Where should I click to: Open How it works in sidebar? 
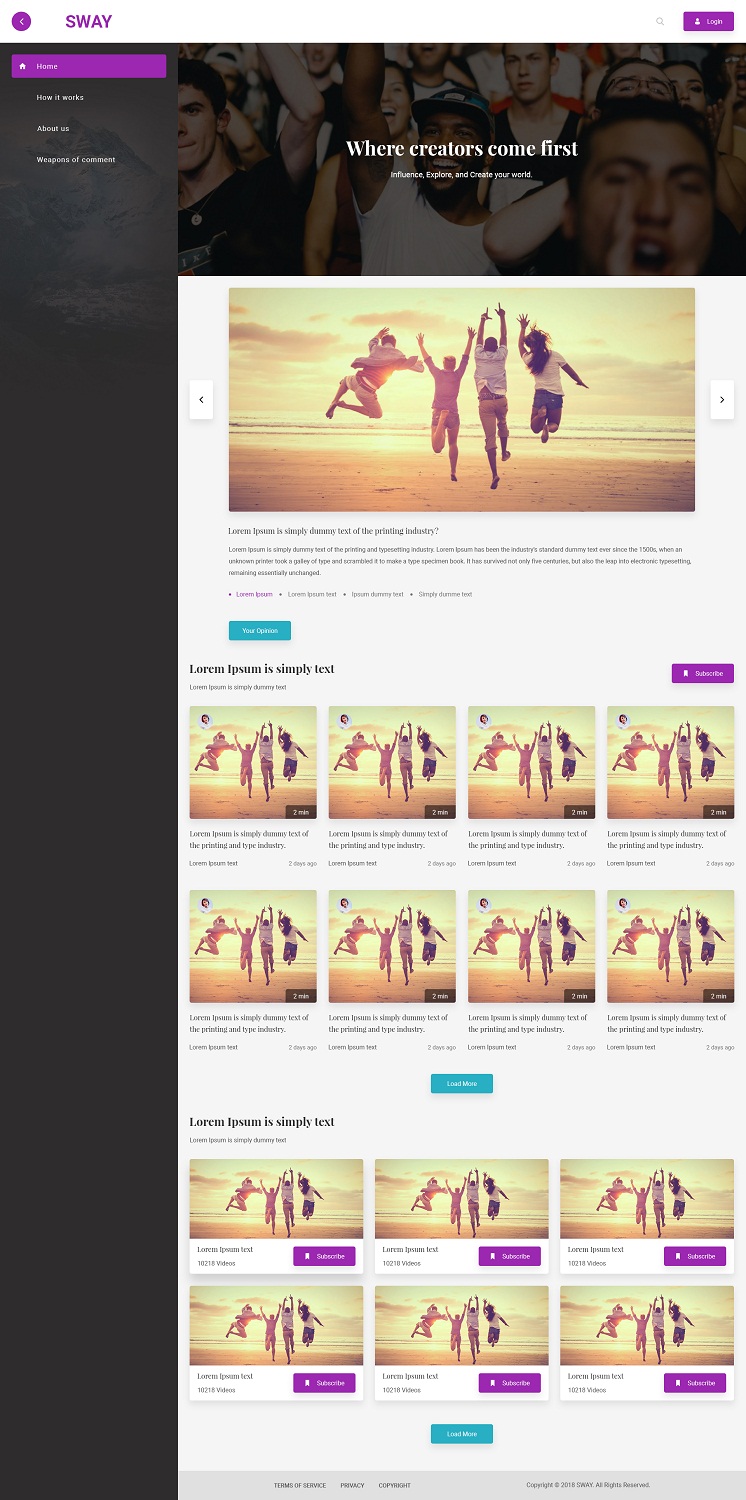60,97
